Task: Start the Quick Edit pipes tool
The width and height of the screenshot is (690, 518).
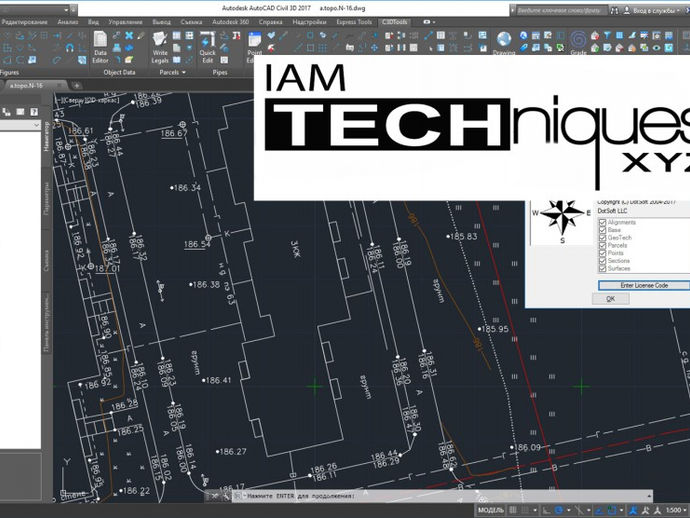Action: tap(207, 47)
